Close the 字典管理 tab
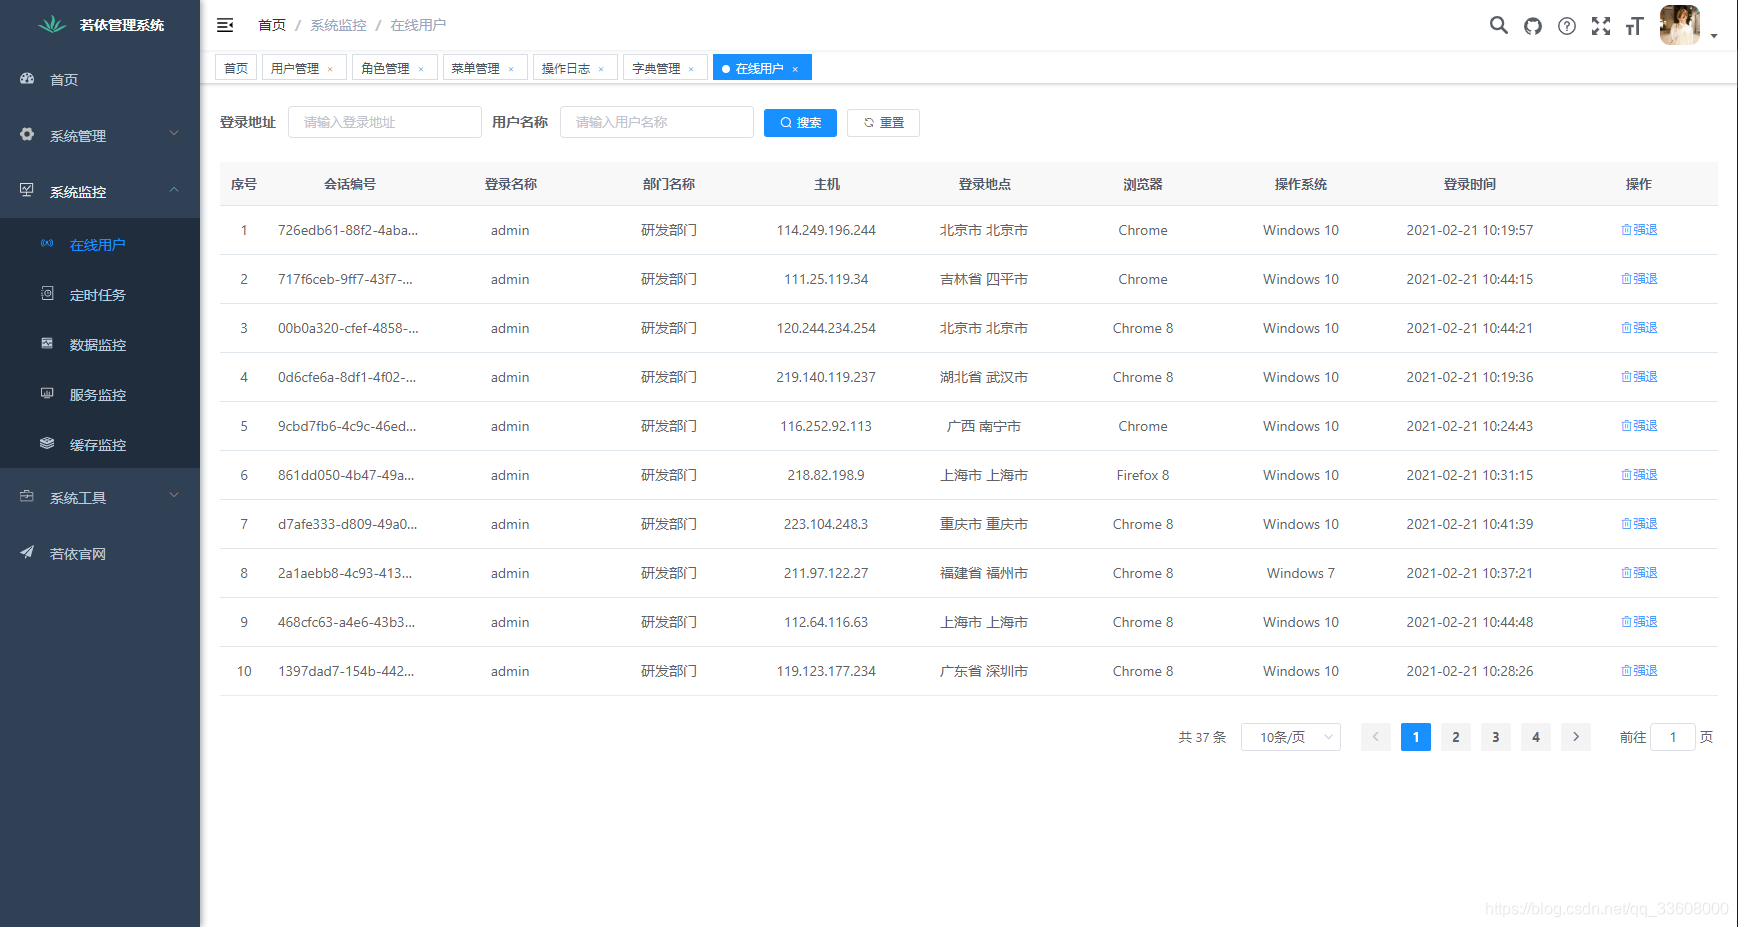This screenshot has height=927, width=1738. pos(691,69)
